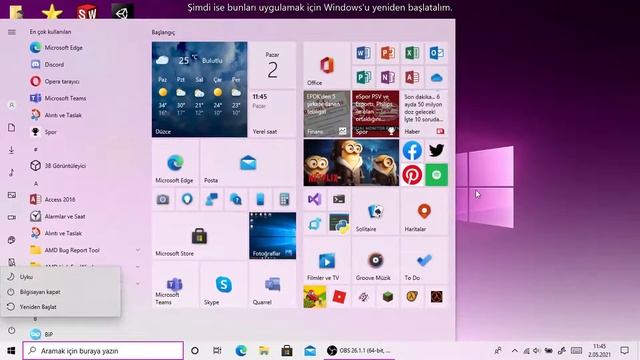Screen dimensions: 640x360
Task: Click the Windows Start button
Action: pyautogui.click(x=11, y=351)
